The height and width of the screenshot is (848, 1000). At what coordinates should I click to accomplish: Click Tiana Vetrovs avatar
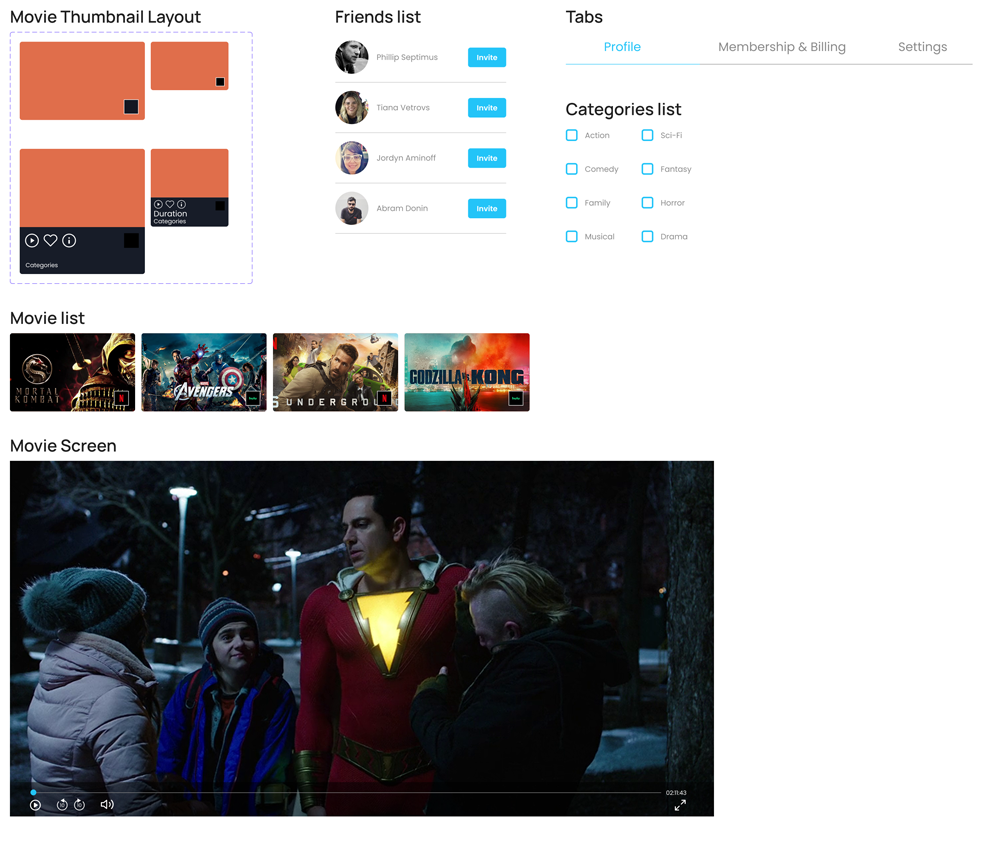[x=352, y=108]
